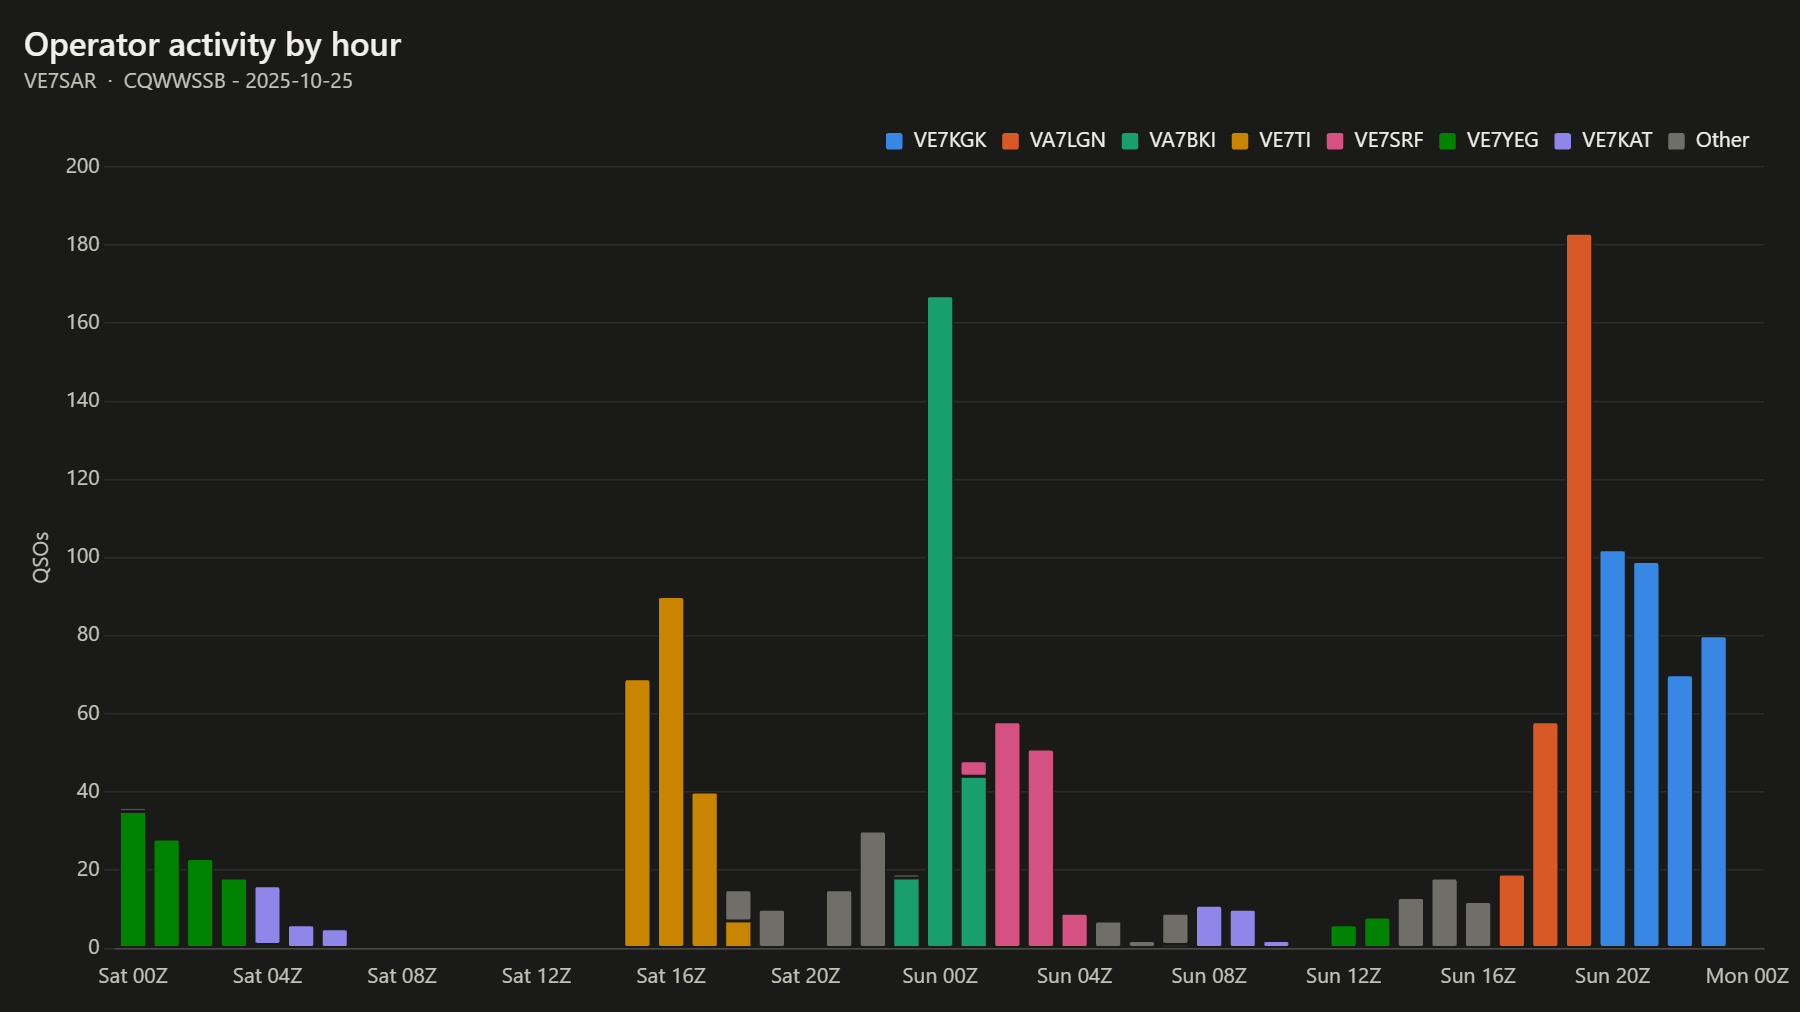The width and height of the screenshot is (1800, 1012).
Task: Click the 'Sun 20Z' axis label
Action: (1612, 976)
